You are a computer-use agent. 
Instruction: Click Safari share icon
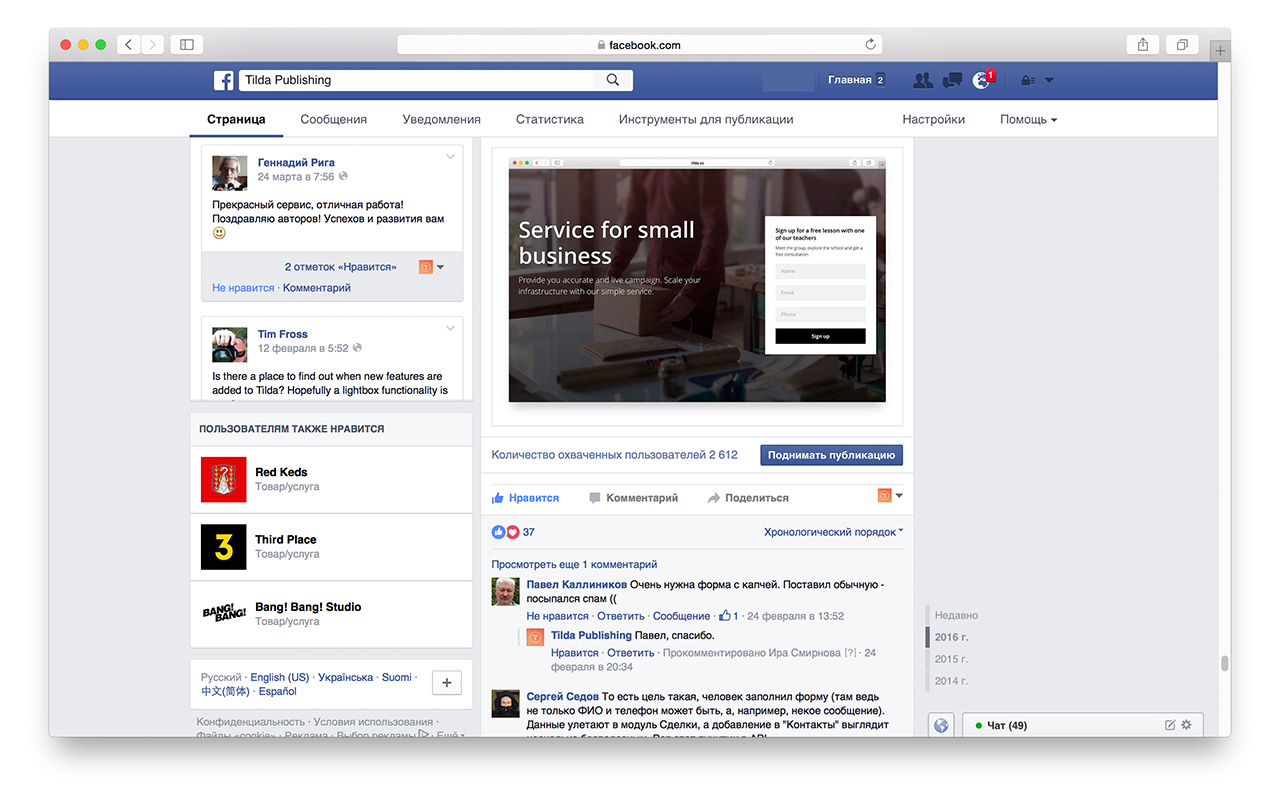click(x=1142, y=44)
